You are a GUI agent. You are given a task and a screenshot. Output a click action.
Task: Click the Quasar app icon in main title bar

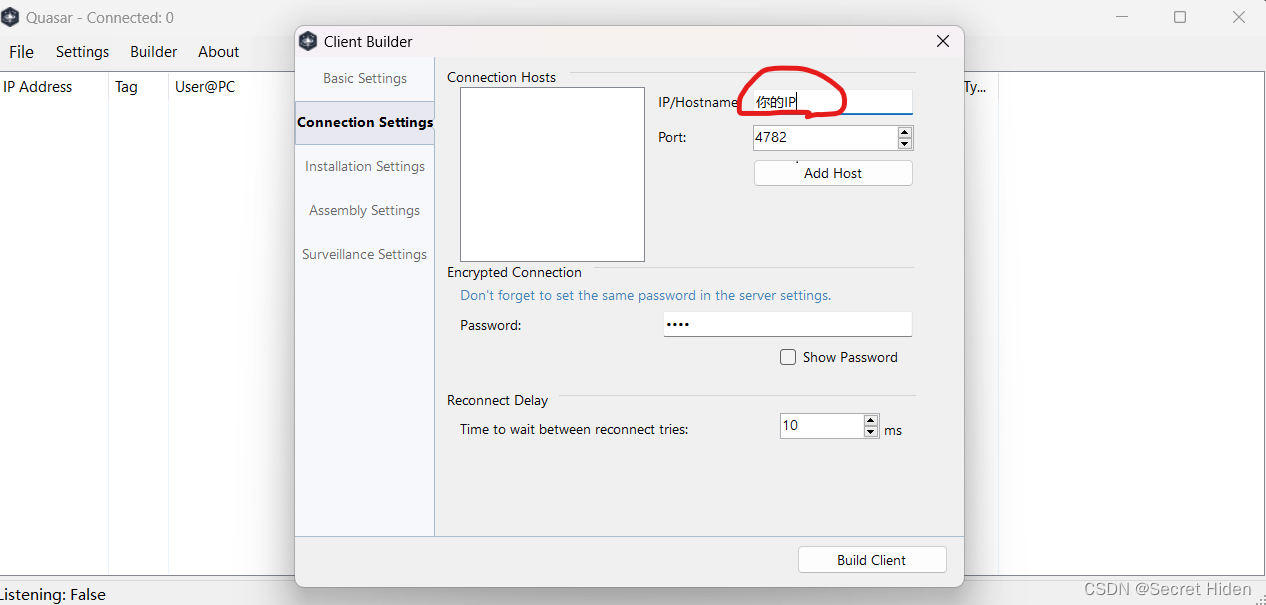(10, 17)
